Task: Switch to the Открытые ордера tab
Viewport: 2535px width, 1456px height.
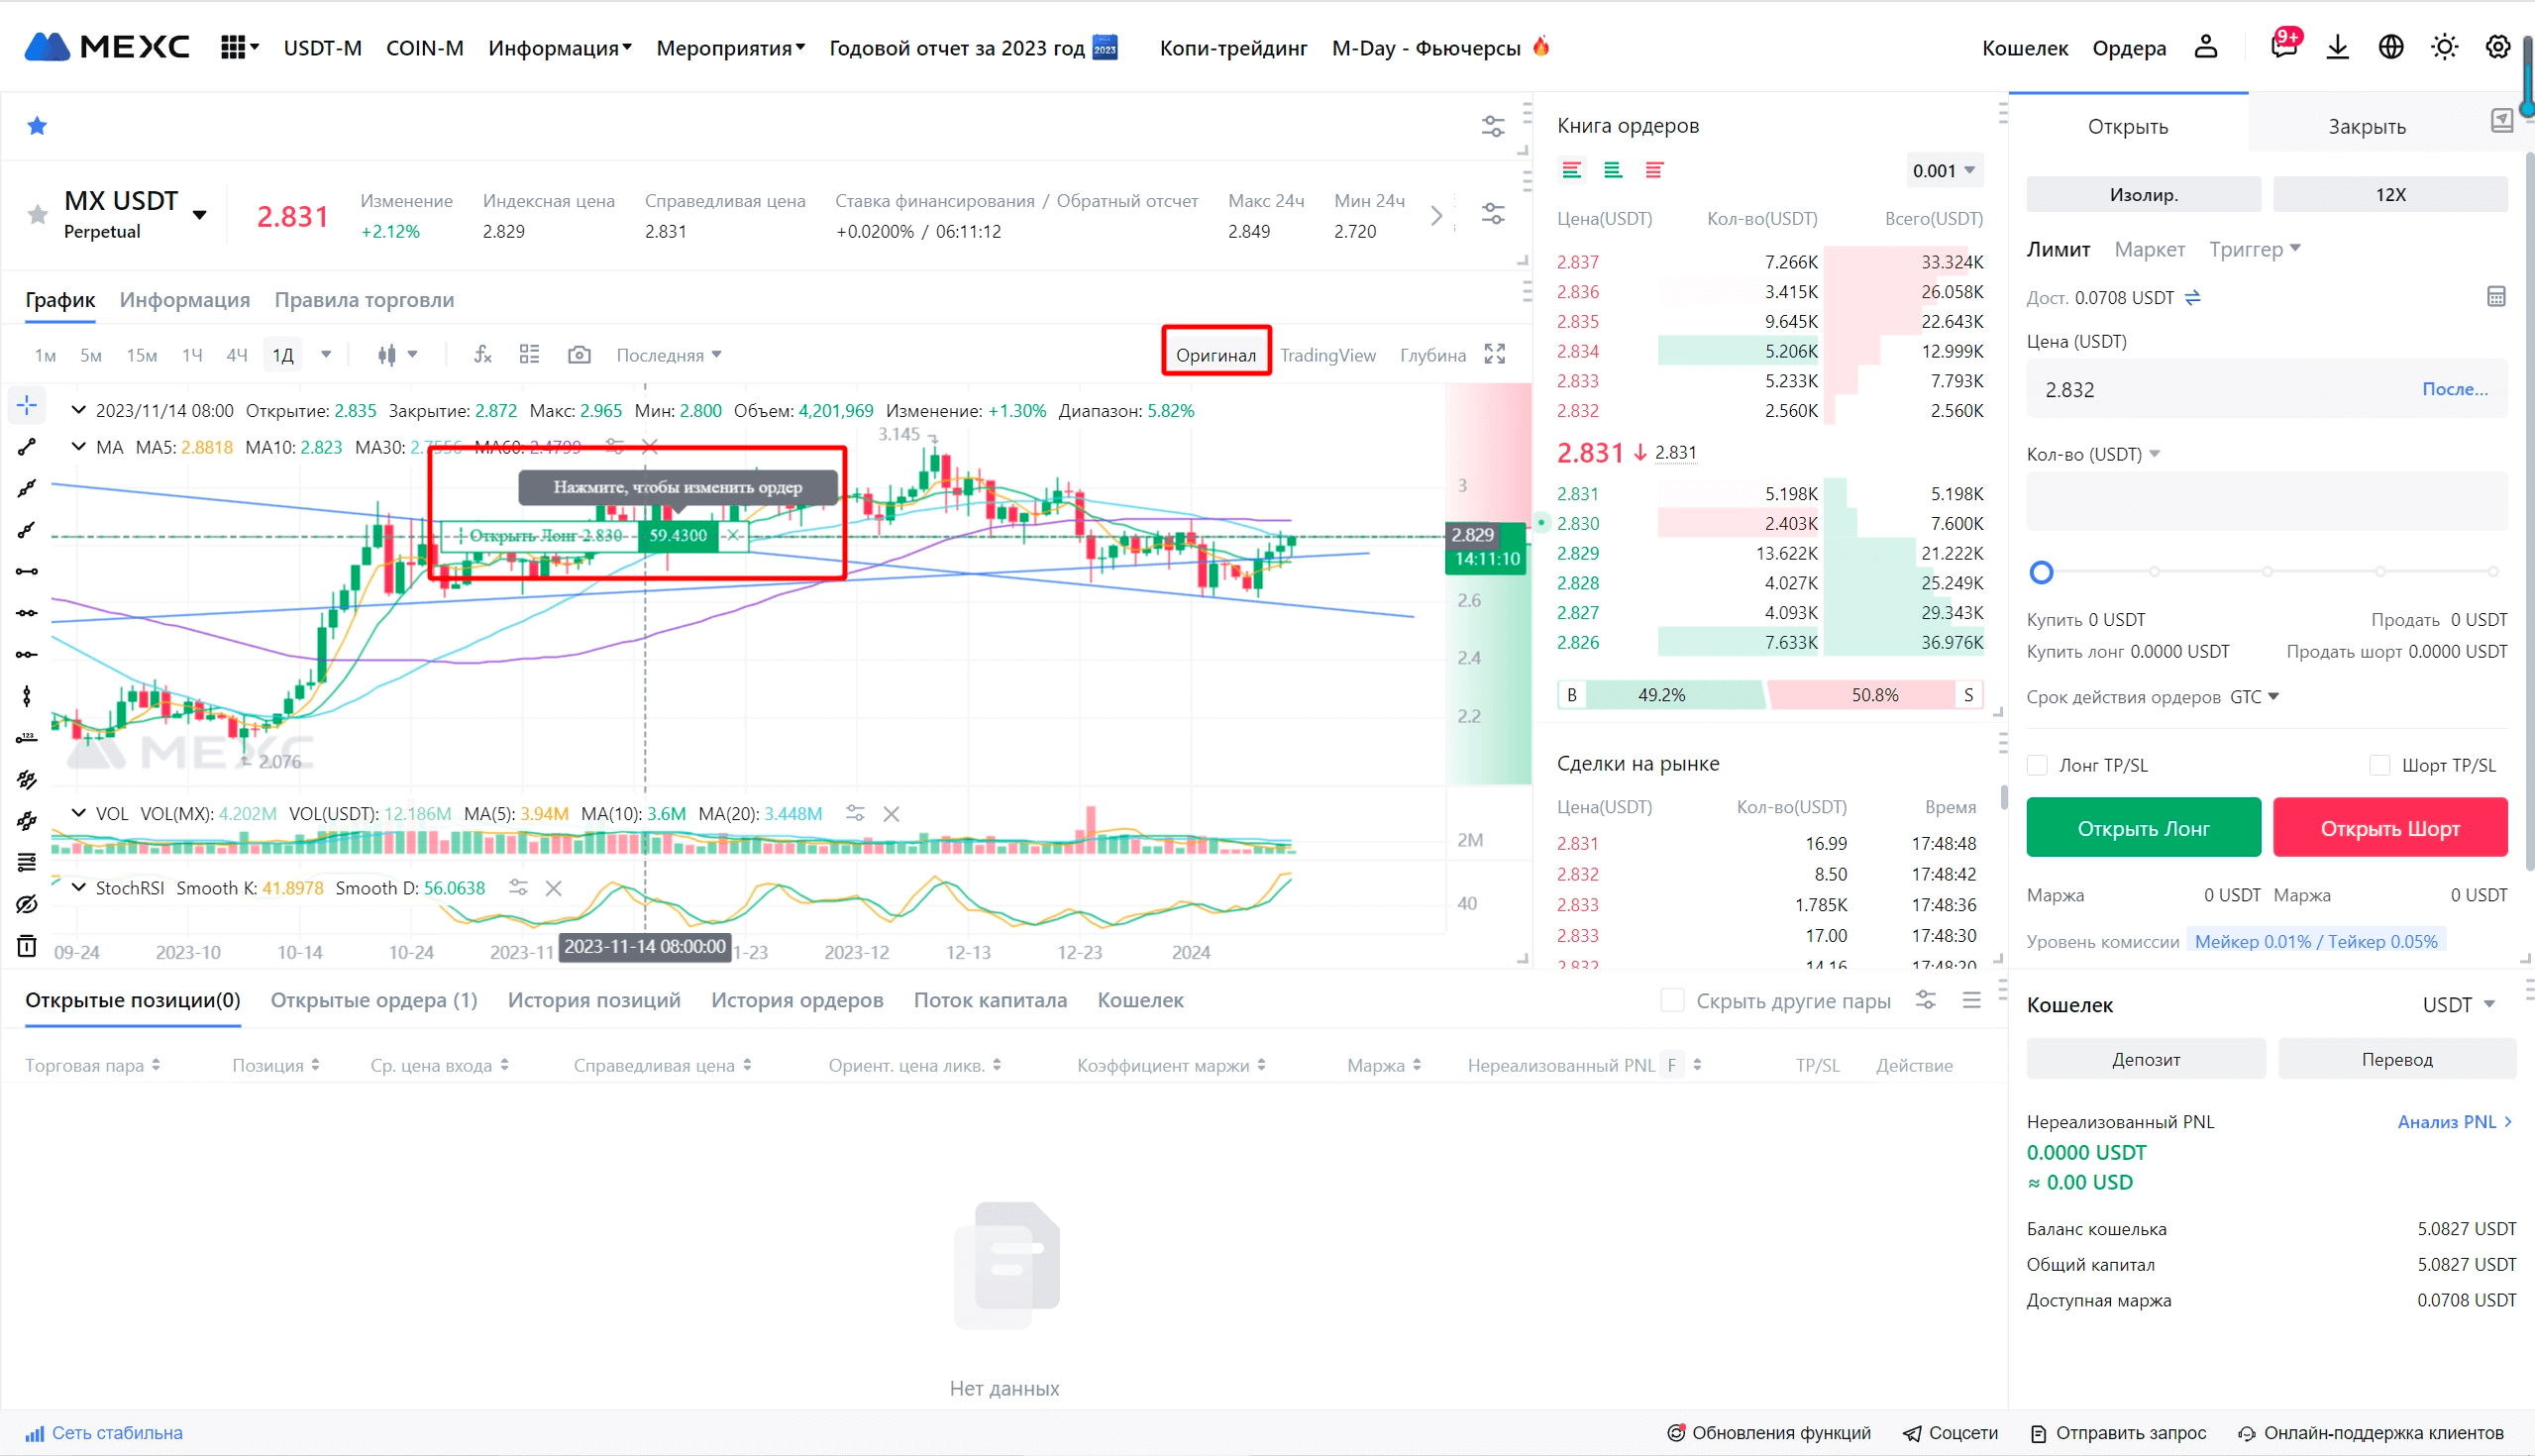Action: click(374, 1000)
